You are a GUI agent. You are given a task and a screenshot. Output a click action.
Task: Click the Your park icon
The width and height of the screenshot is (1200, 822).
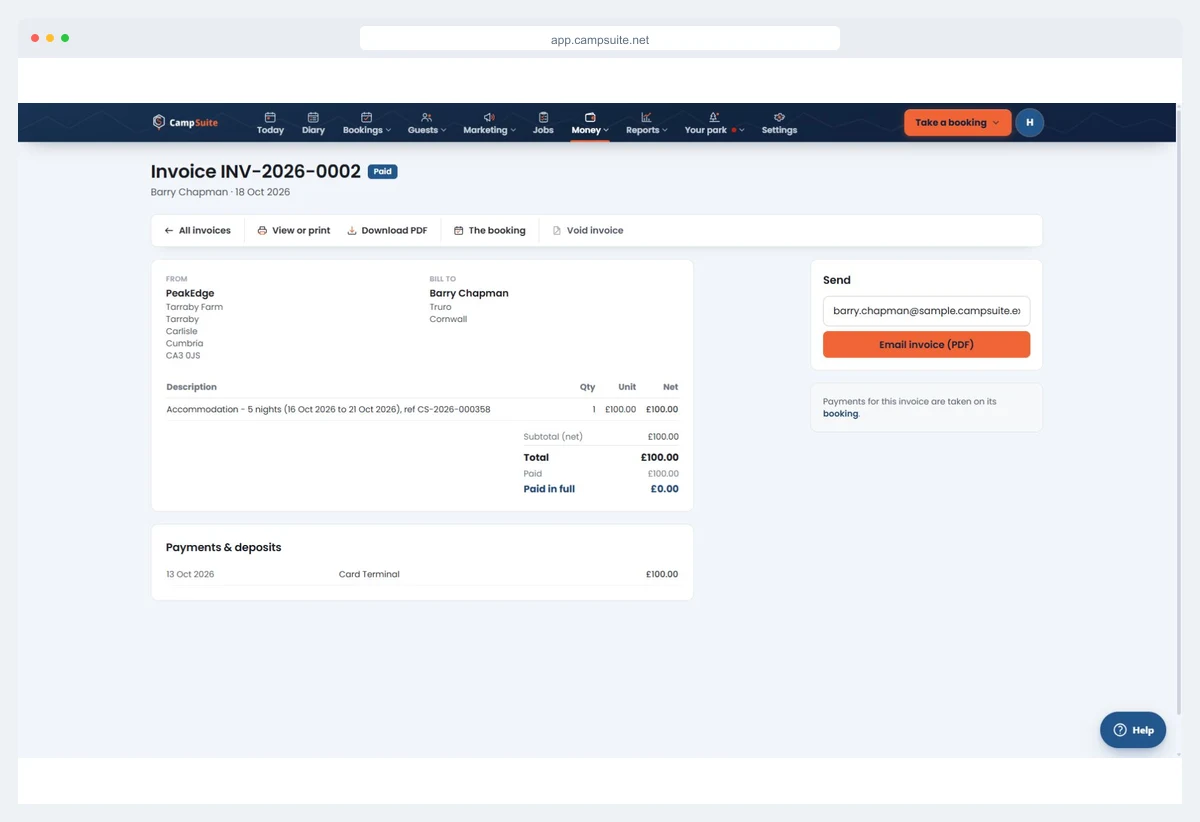pos(714,117)
